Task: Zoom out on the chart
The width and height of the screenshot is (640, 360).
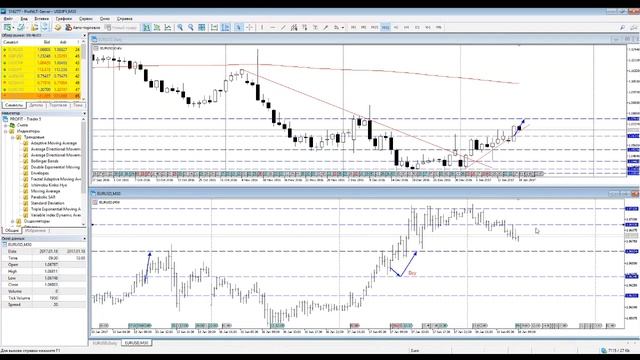Action: pyautogui.click(x=191, y=27)
